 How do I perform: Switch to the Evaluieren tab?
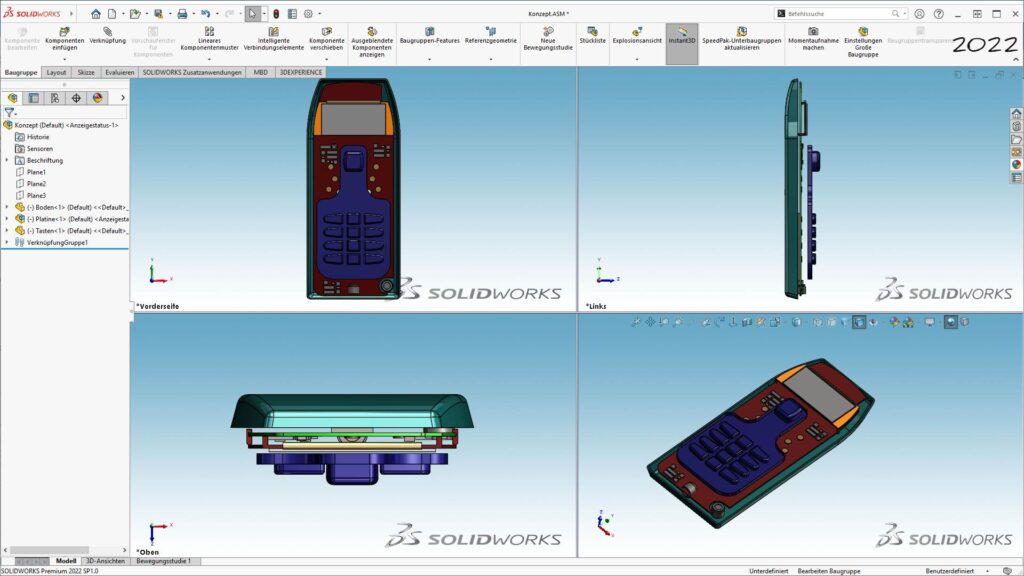point(118,73)
